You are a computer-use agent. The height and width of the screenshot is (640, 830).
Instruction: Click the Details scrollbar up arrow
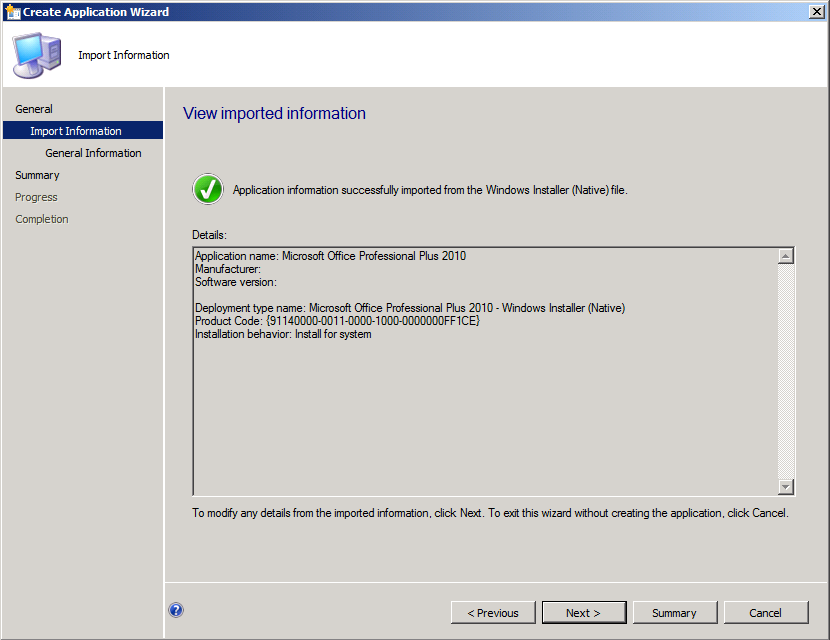click(786, 256)
